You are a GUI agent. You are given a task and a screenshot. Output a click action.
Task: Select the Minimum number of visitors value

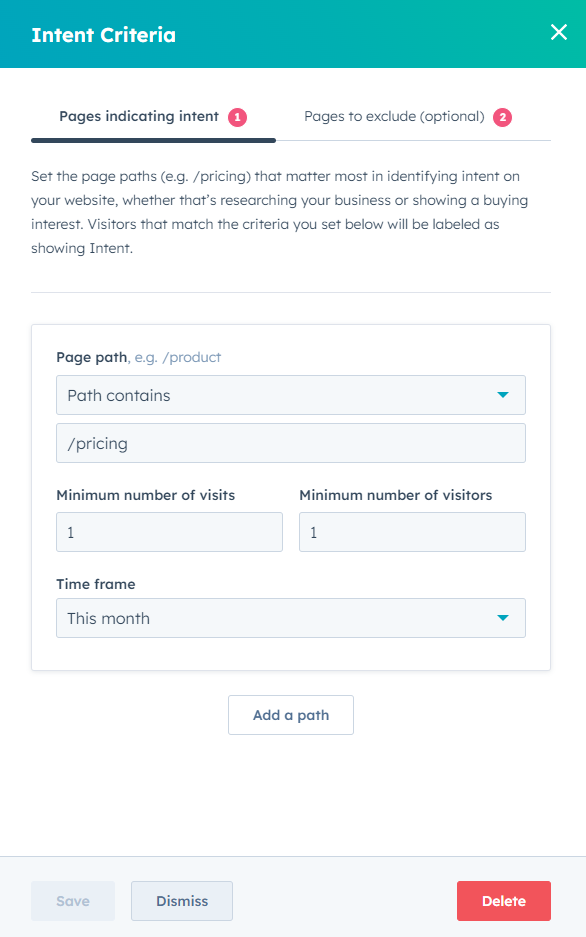click(x=412, y=532)
